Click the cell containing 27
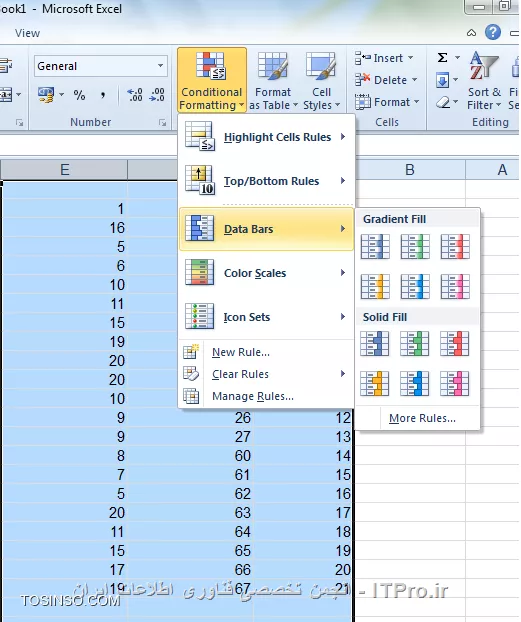The image size is (521, 622). [190, 437]
